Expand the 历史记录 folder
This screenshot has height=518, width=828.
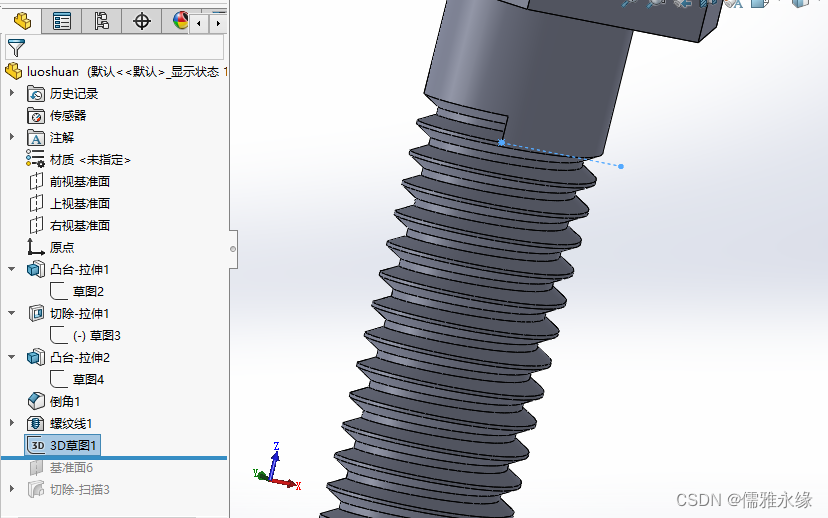[x=12, y=93]
